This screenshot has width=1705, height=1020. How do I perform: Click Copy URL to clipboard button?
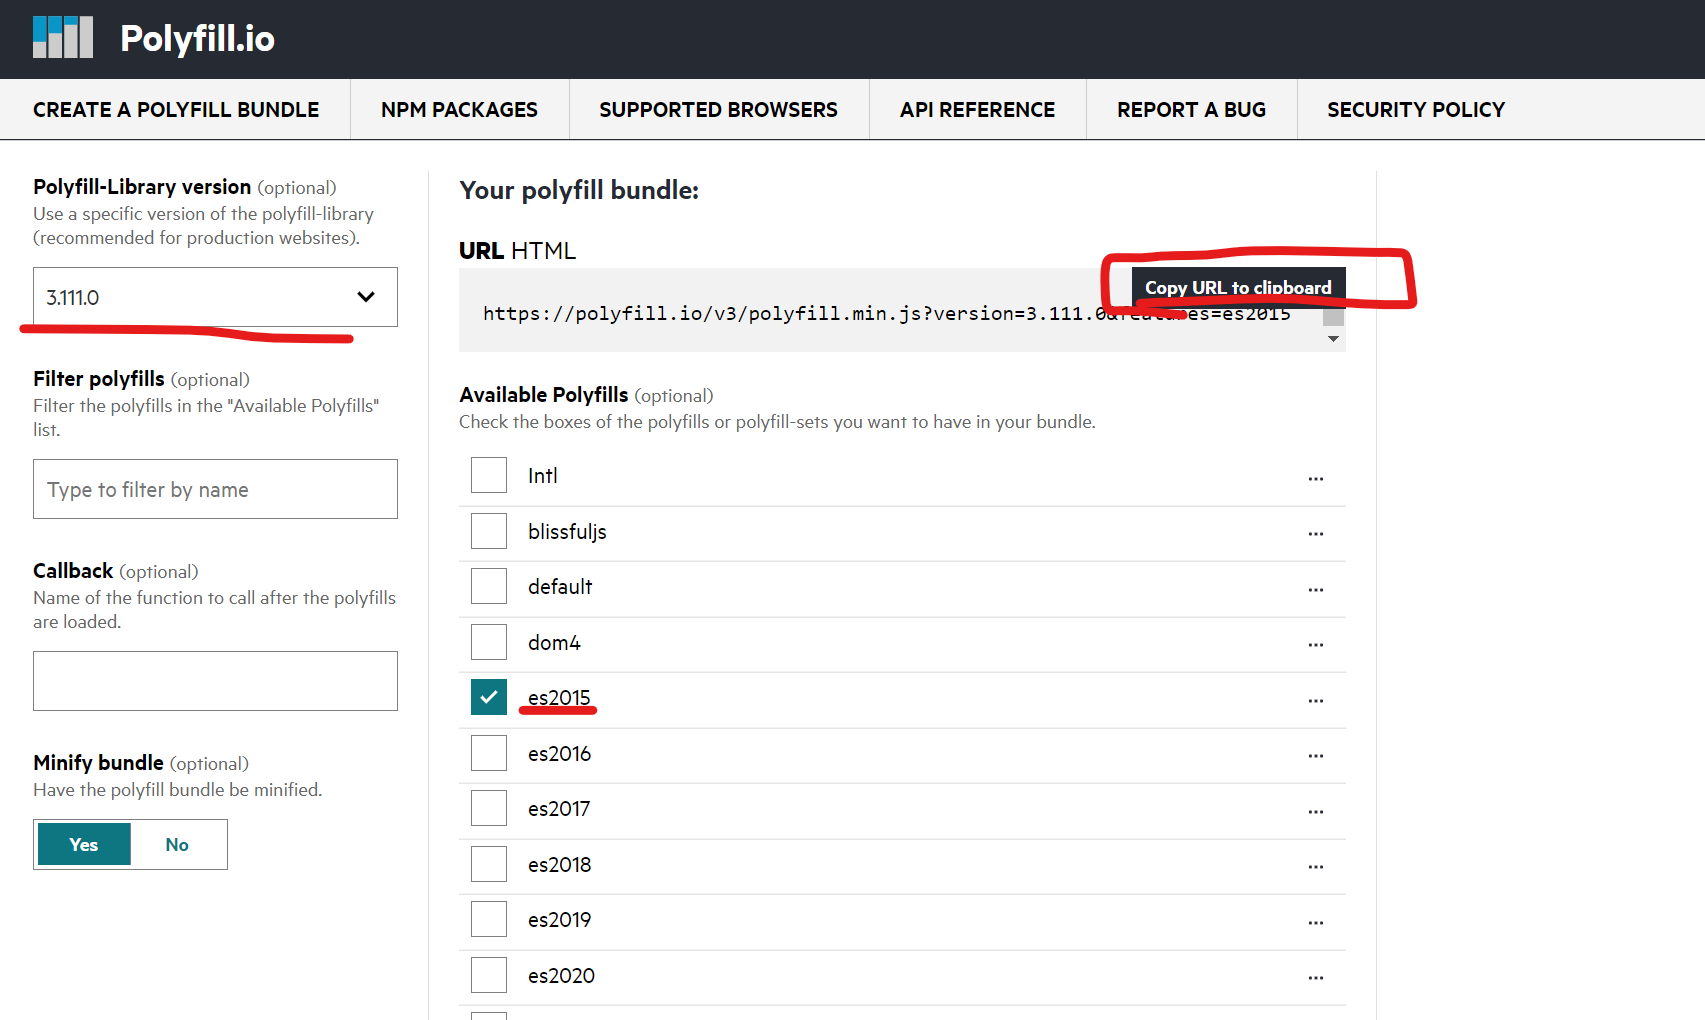[1238, 287]
